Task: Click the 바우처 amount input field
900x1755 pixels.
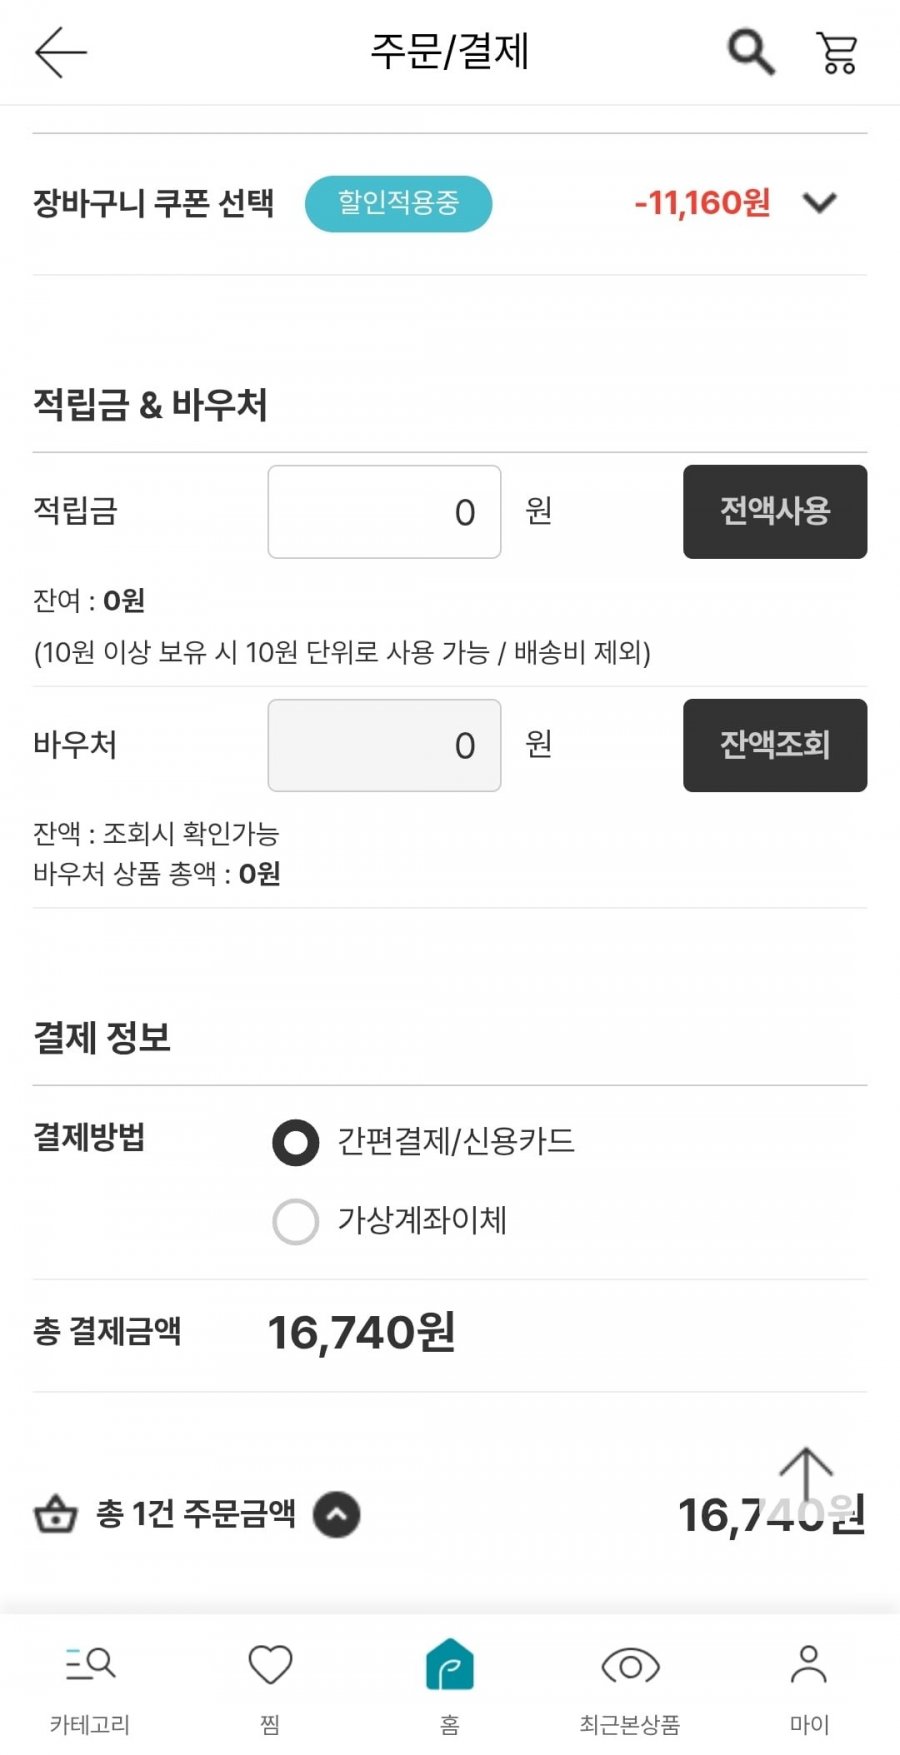Action: click(384, 745)
